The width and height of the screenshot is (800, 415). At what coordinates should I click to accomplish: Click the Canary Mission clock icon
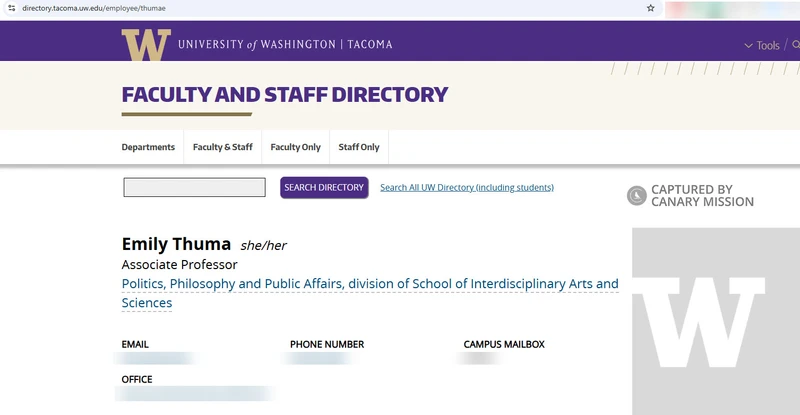636,196
